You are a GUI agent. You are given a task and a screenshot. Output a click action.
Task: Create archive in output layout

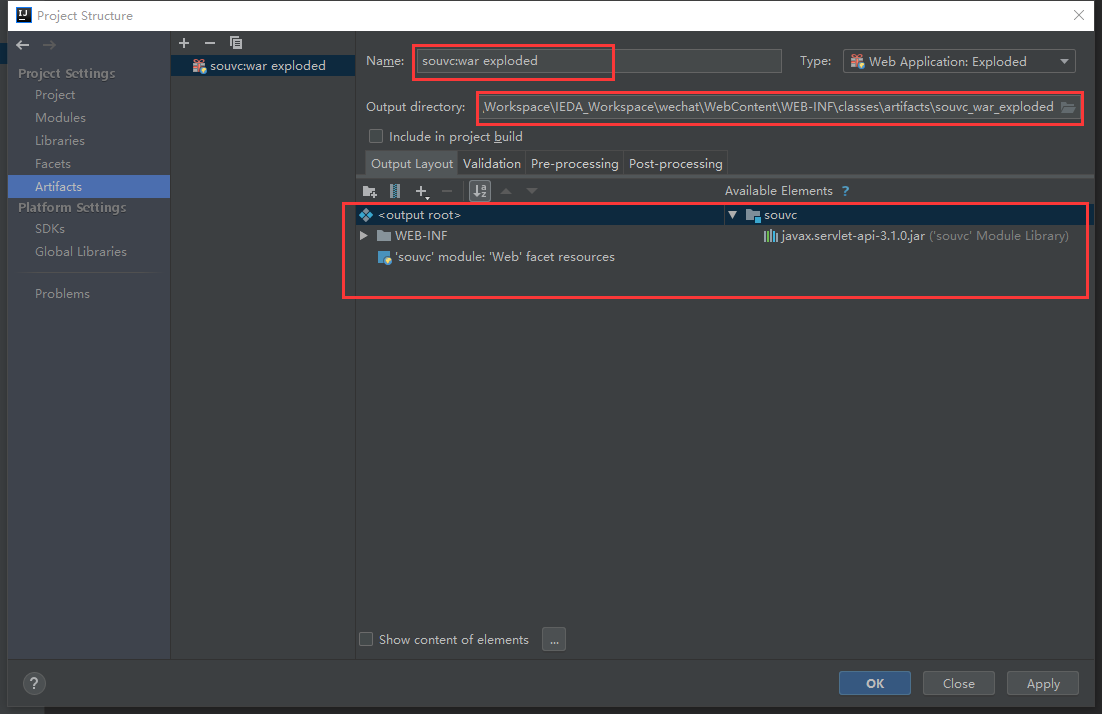click(x=395, y=191)
